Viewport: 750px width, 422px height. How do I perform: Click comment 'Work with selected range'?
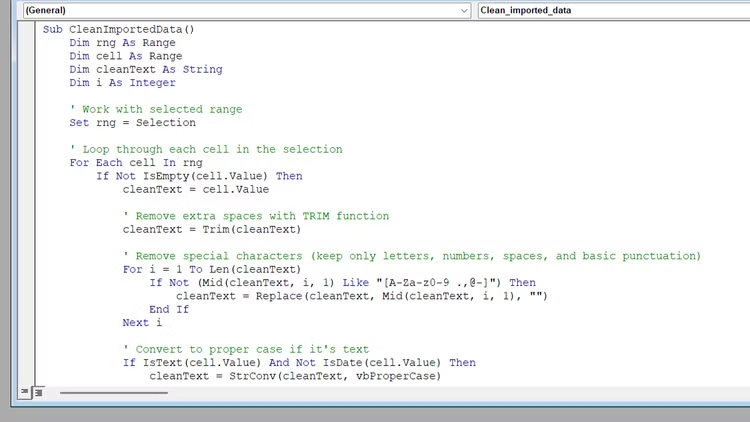[x=156, y=110]
